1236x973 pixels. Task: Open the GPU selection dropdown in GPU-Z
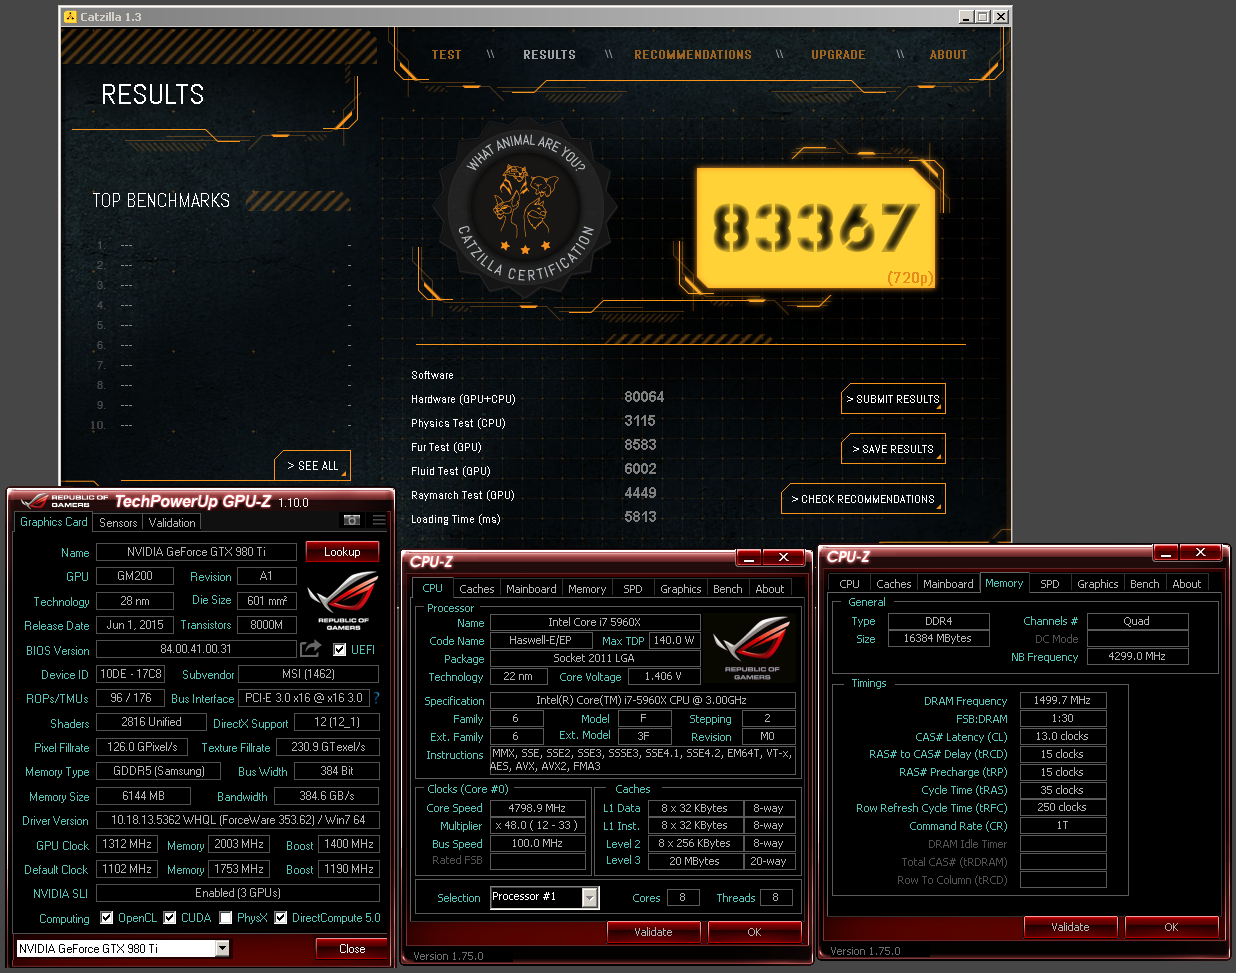pyautogui.click(x=222, y=948)
